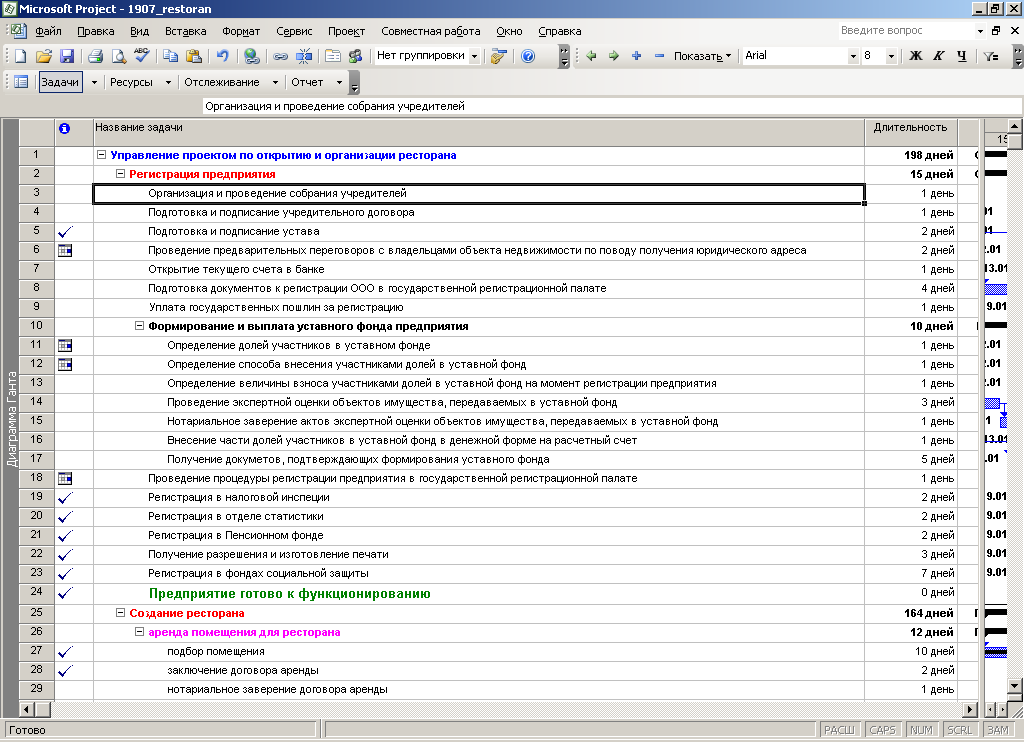Click in the 'Введите вопрос' help field
This screenshot has height=742, width=1024.
point(906,31)
